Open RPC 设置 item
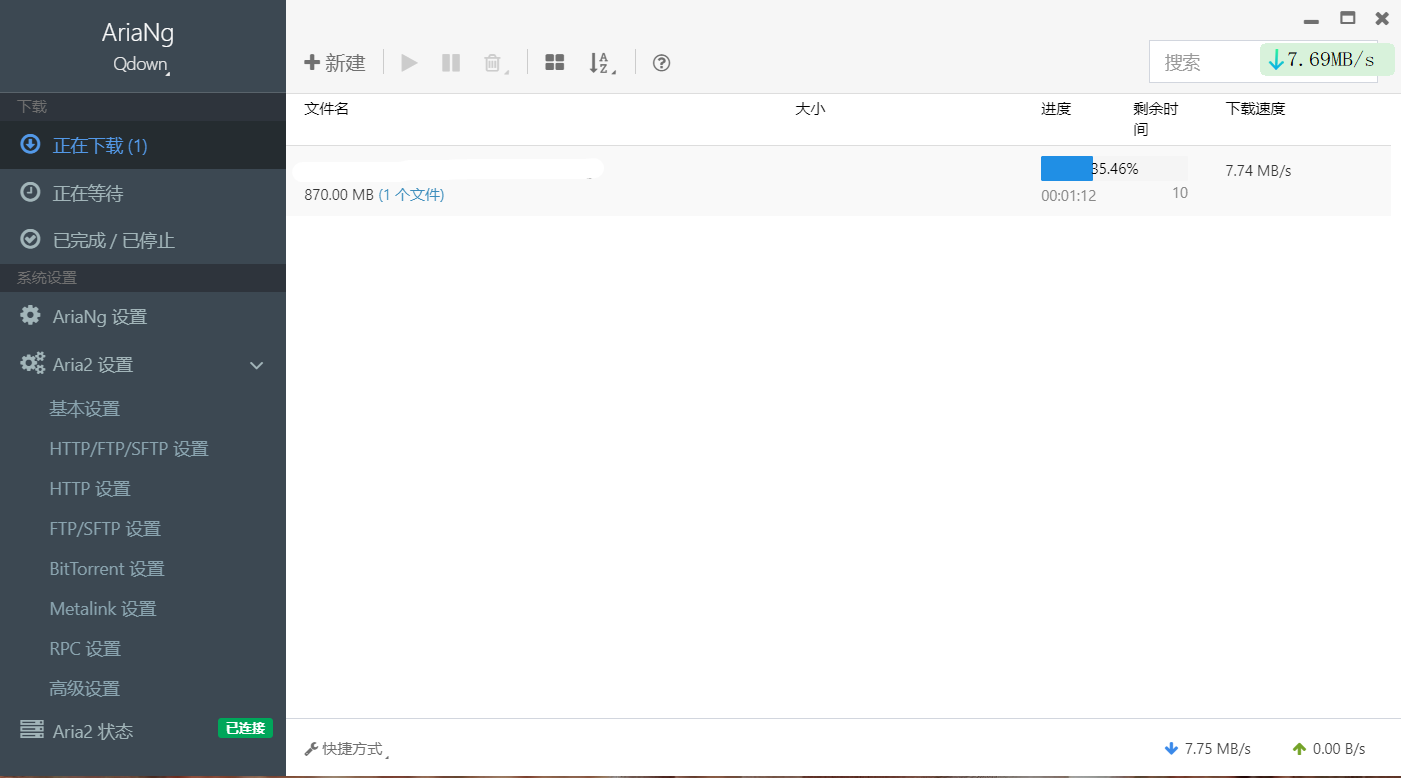This screenshot has width=1401, height=778. 85,649
